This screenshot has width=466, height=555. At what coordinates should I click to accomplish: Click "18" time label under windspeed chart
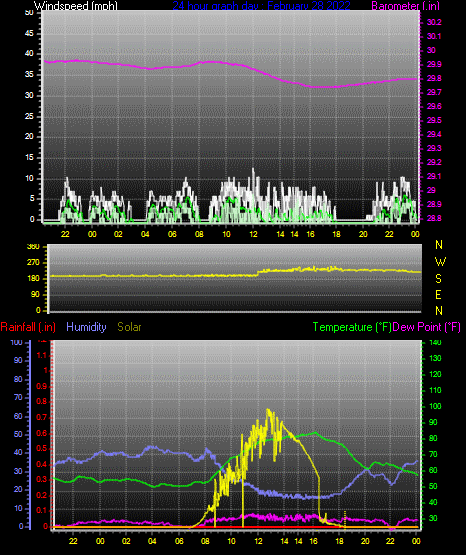click(336, 234)
